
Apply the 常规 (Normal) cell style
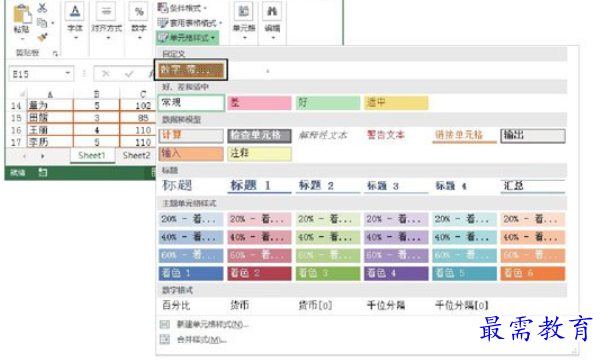[x=191, y=103]
